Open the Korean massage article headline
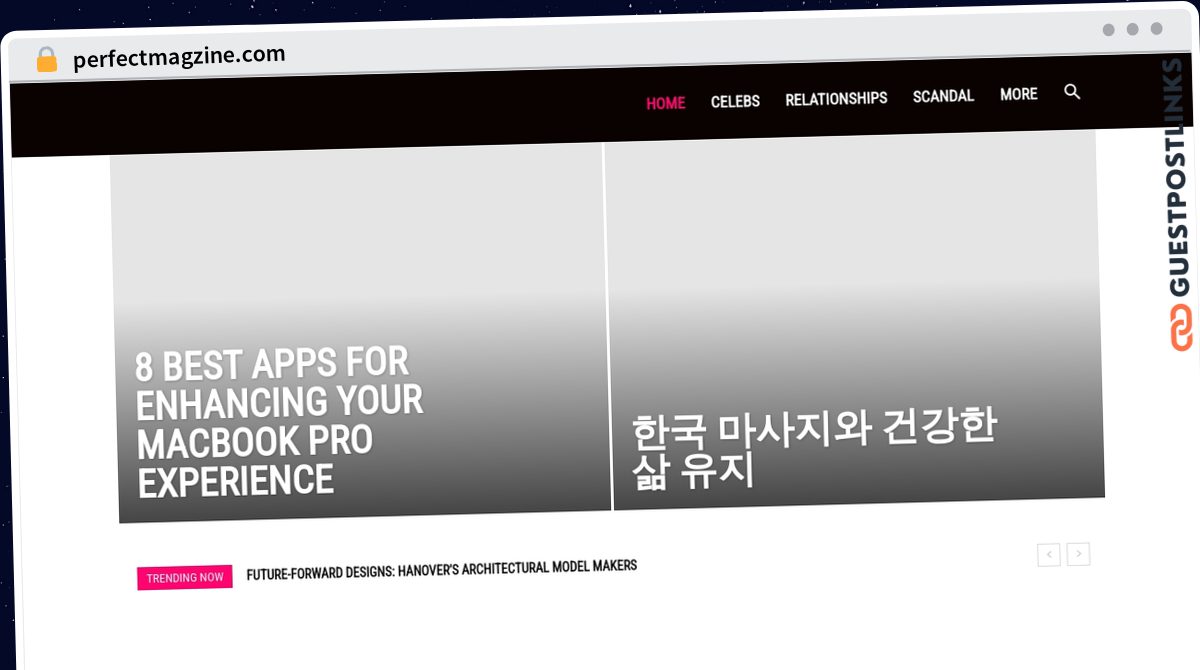 click(x=813, y=449)
